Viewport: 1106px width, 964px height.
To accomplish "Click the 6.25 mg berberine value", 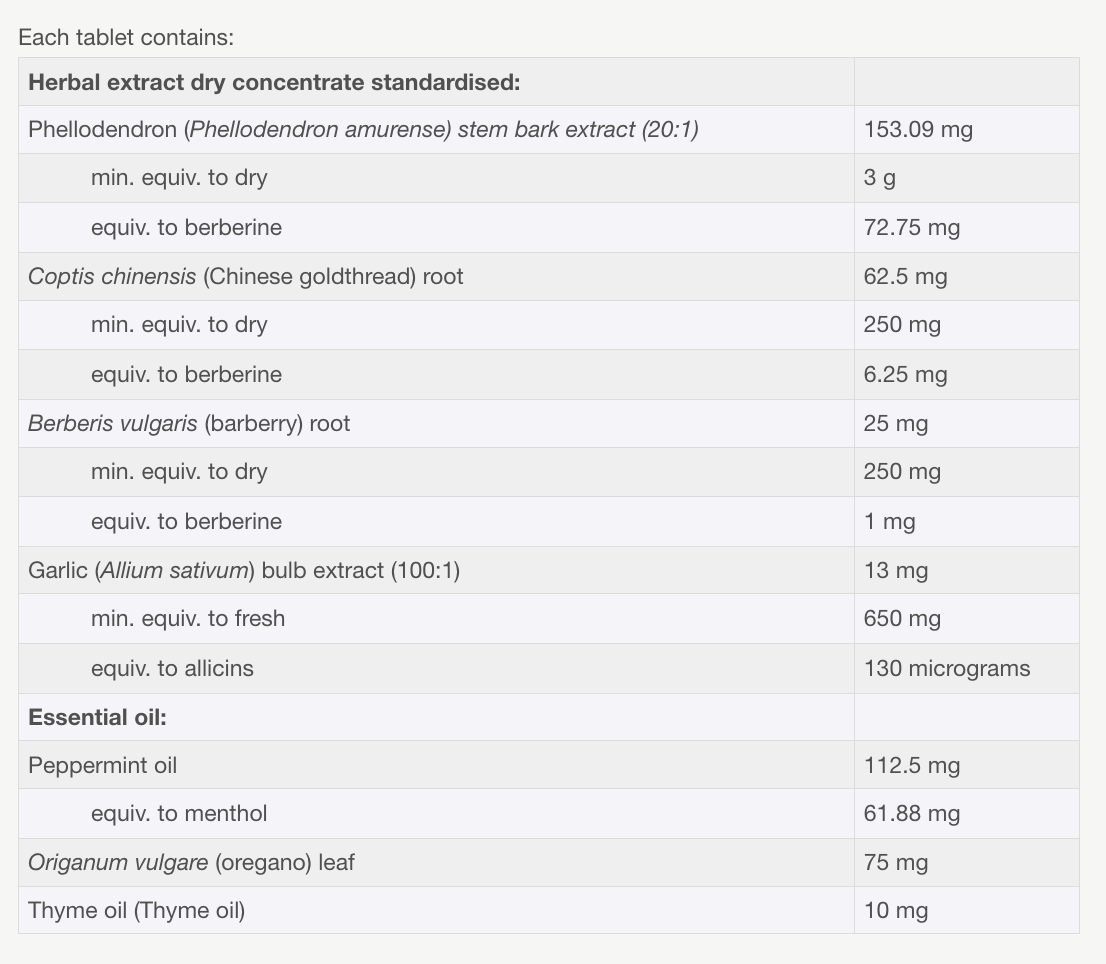I will [906, 374].
